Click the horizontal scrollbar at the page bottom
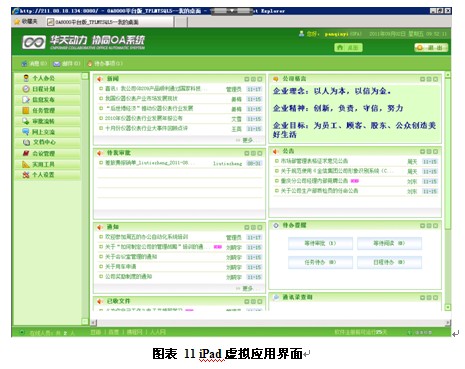465x369 pixels. (x=271, y=323)
